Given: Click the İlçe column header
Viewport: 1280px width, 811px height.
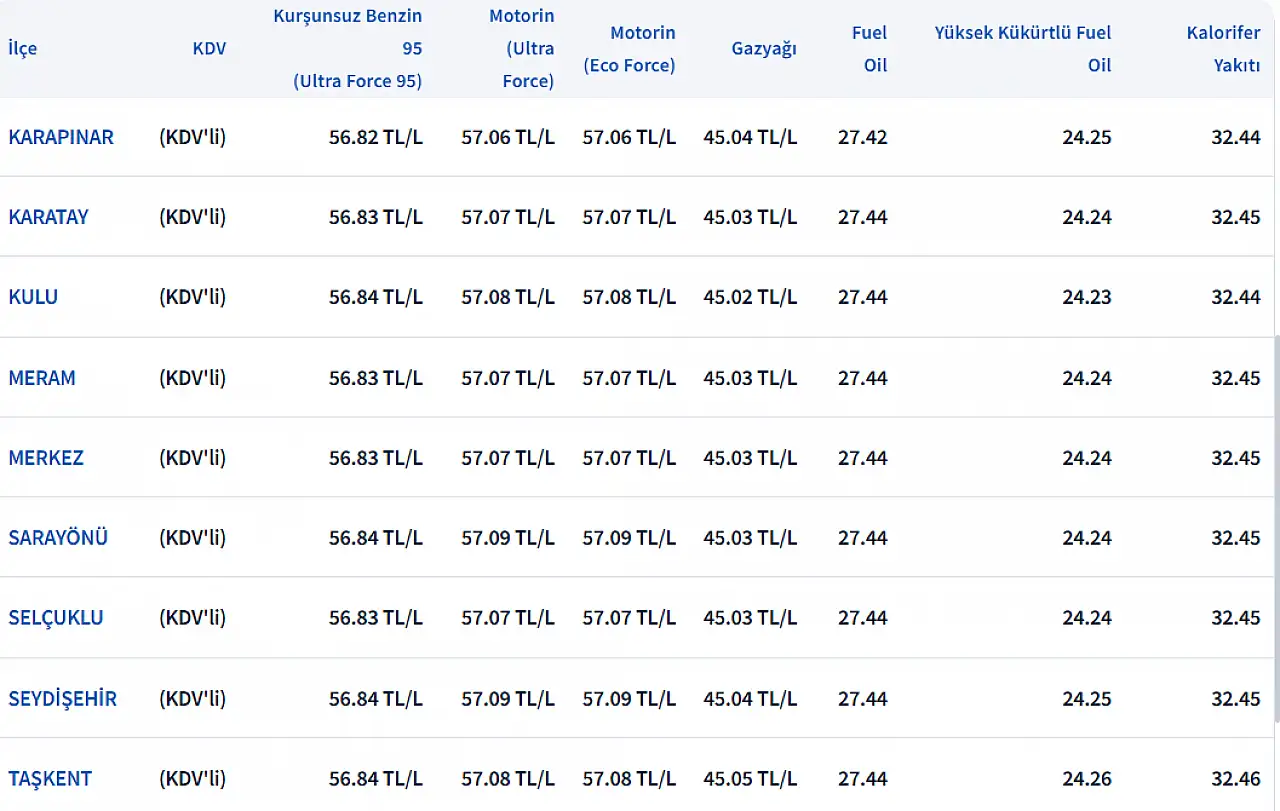Looking at the screenshot, I should click(22, 49).
